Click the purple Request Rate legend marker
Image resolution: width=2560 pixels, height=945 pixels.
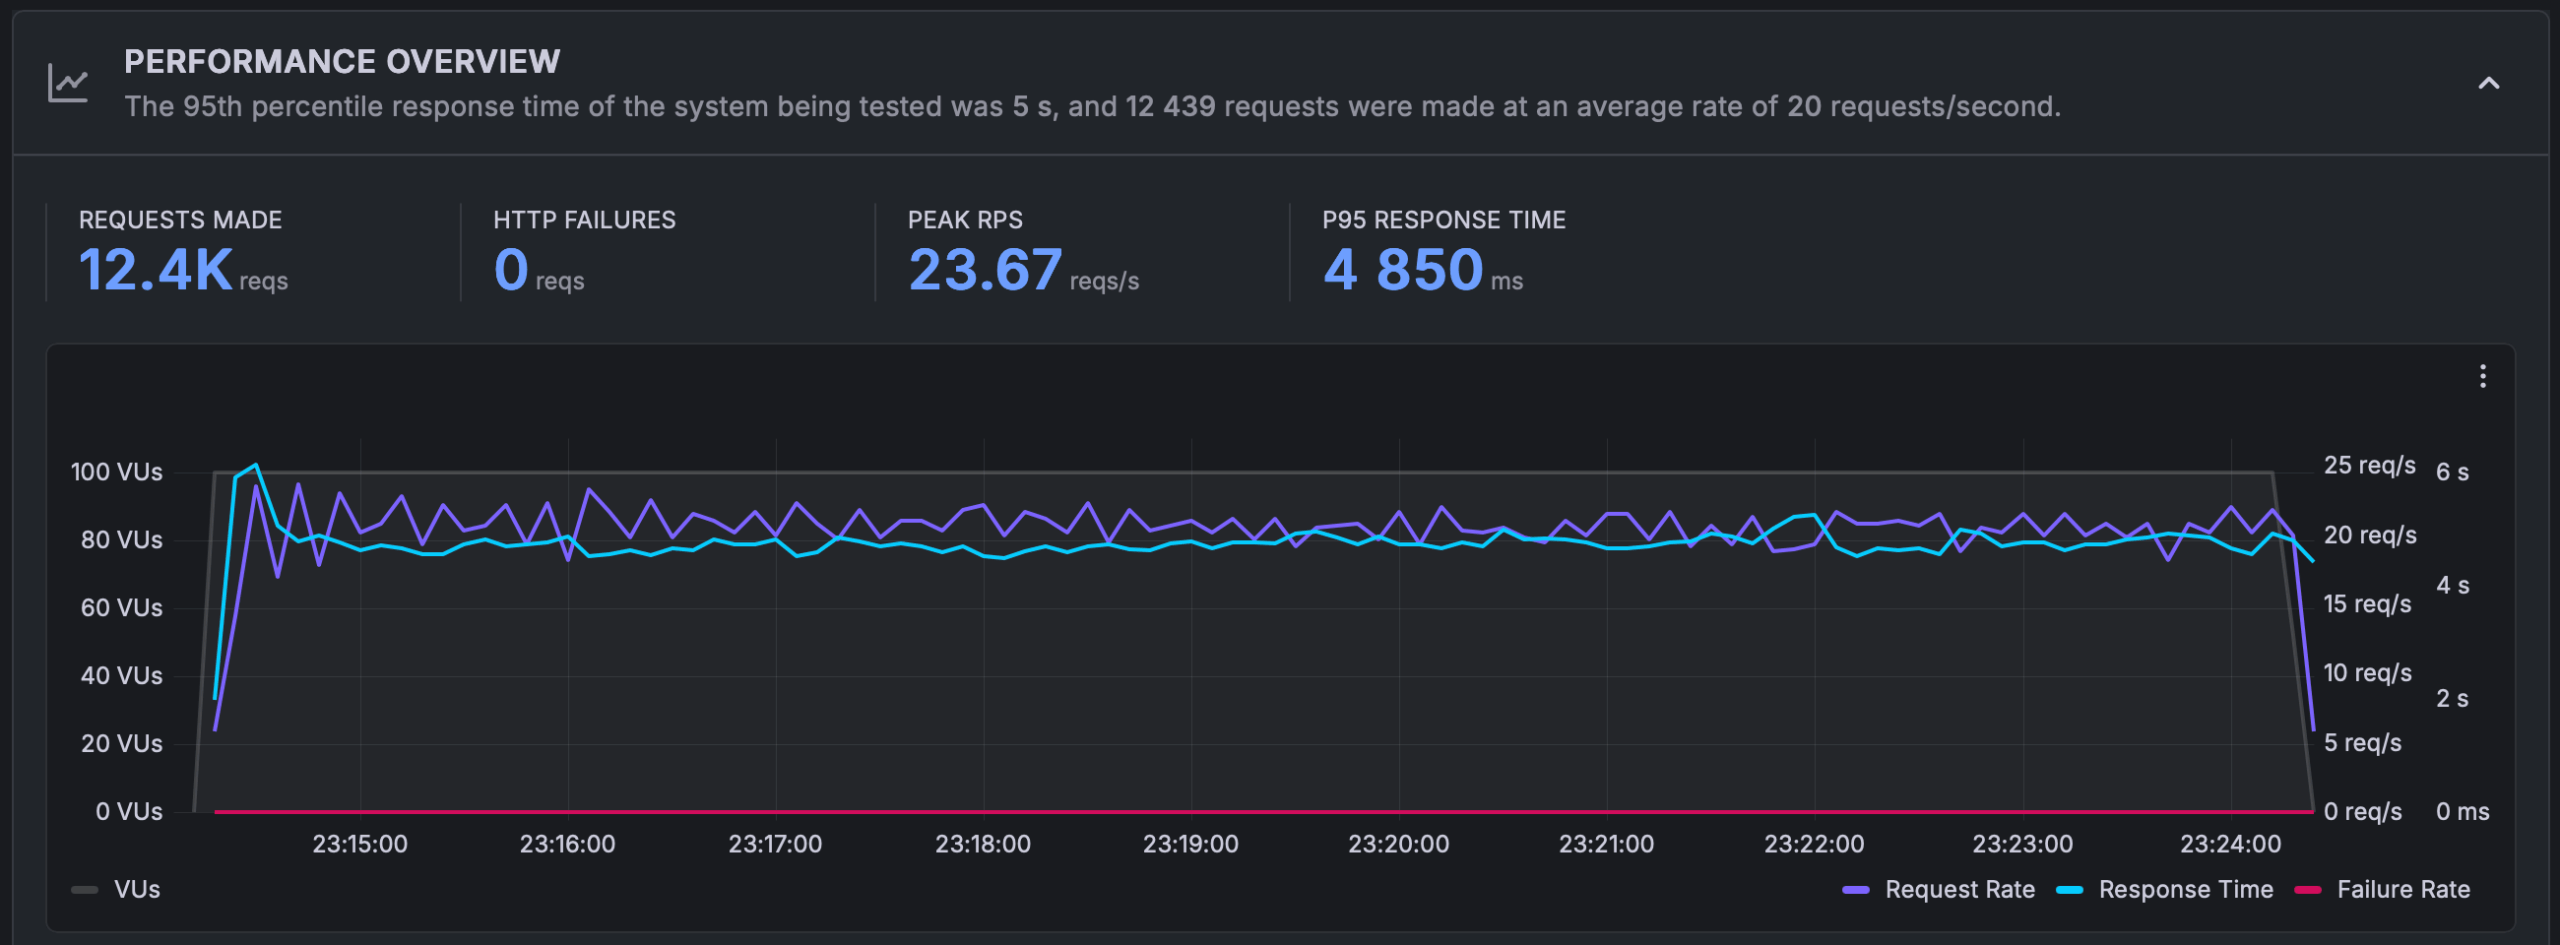coord(1855,889)
